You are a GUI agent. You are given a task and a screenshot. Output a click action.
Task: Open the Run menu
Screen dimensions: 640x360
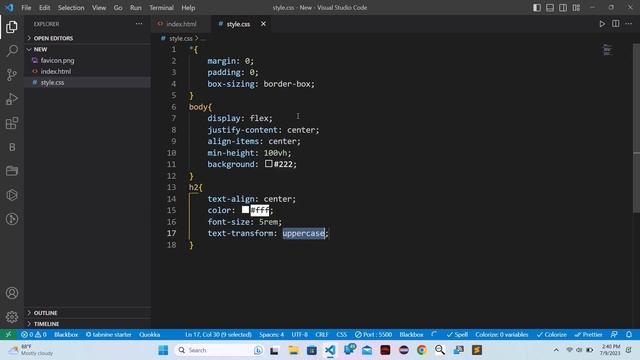[x=136, y=7]
